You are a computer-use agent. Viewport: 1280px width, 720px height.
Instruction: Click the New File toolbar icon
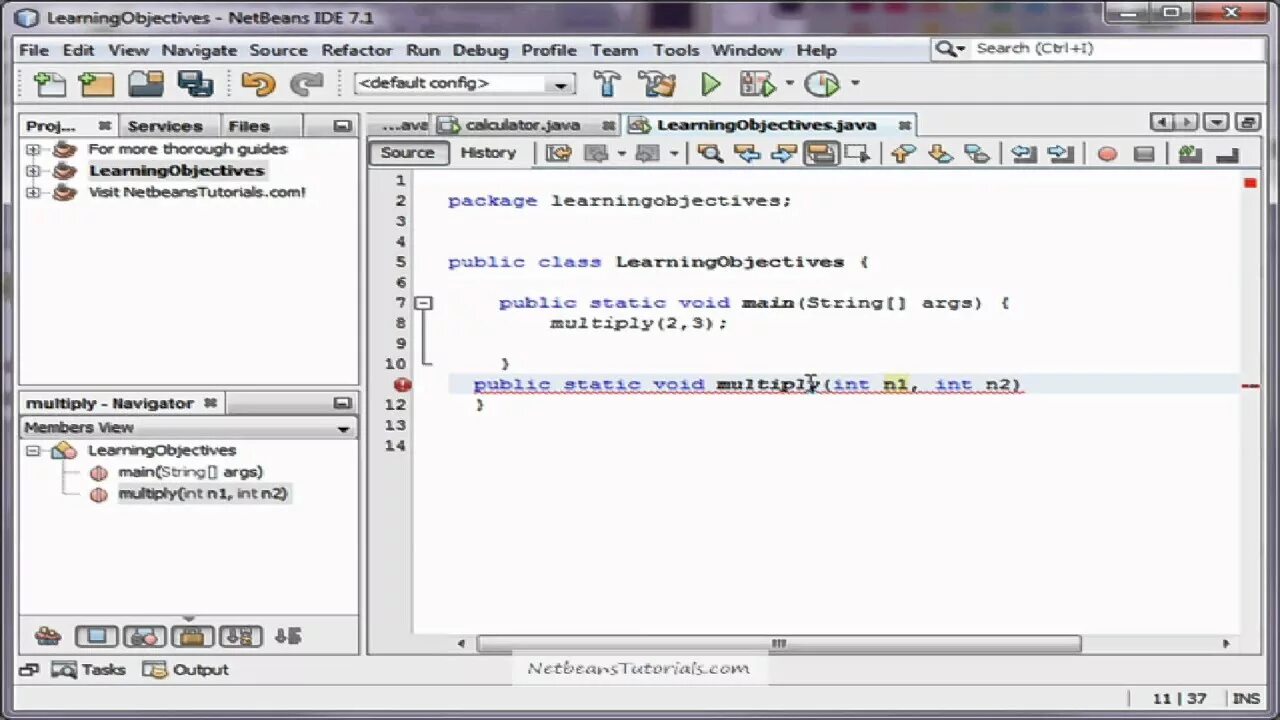pos(49,84)
